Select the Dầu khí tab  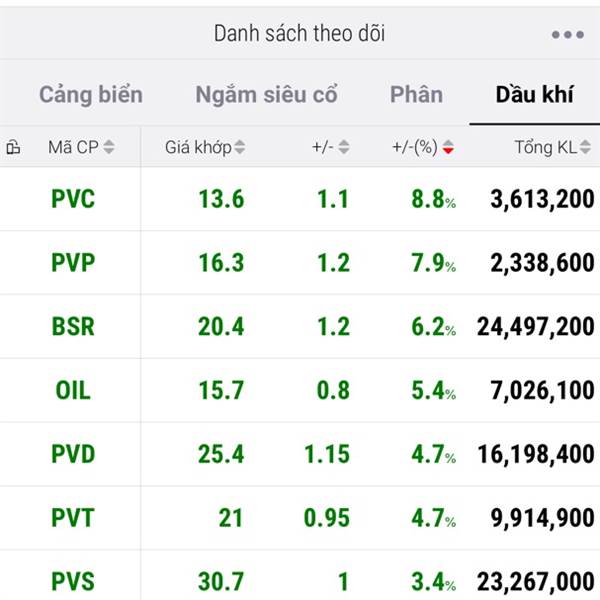534,95
